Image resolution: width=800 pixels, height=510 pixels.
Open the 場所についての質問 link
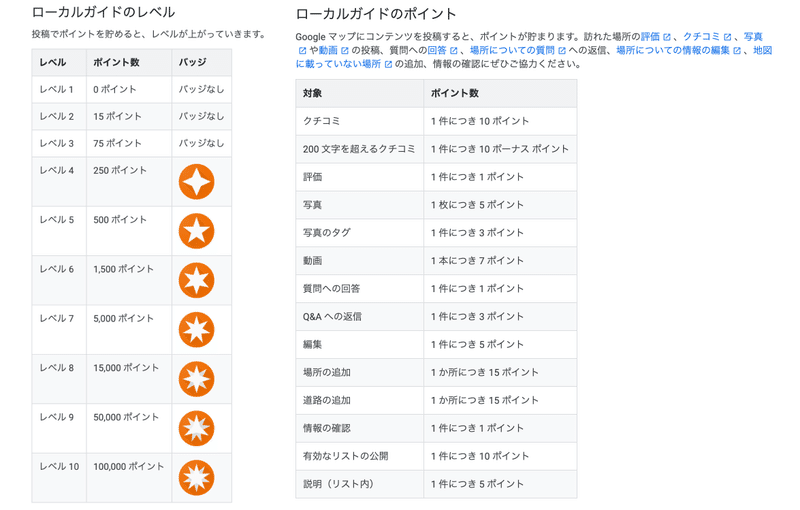point(512,50)
